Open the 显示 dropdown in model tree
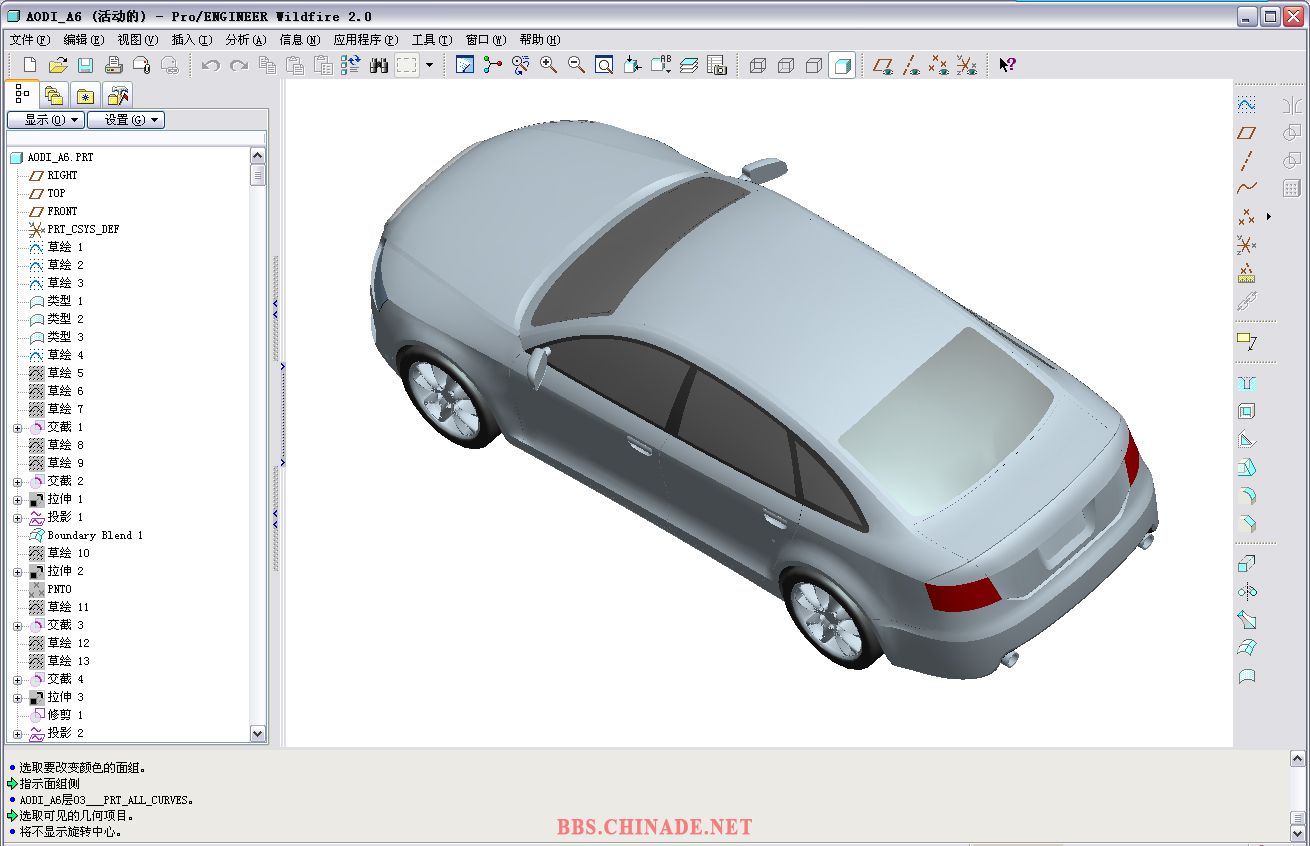Viewport: 1310px width, 846px height. point(45,120)
